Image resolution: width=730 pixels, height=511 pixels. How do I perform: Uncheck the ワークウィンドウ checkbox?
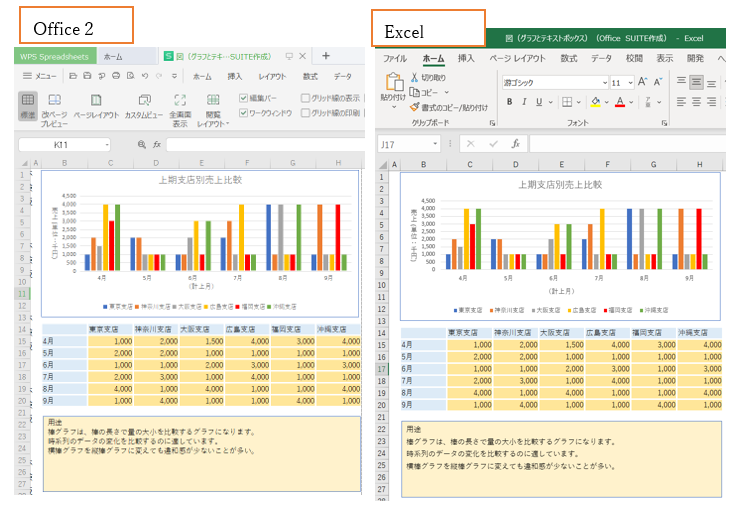(243, 113)
